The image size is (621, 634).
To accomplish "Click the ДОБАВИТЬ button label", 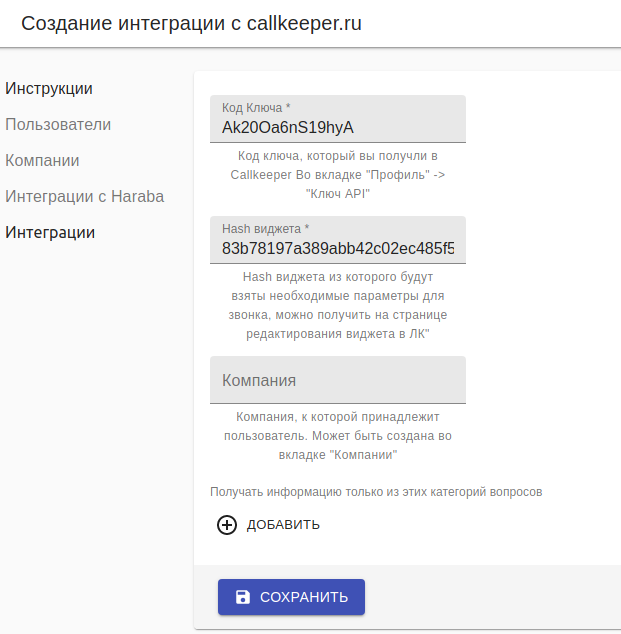I will pyautogui.click(x=283, y=525).
